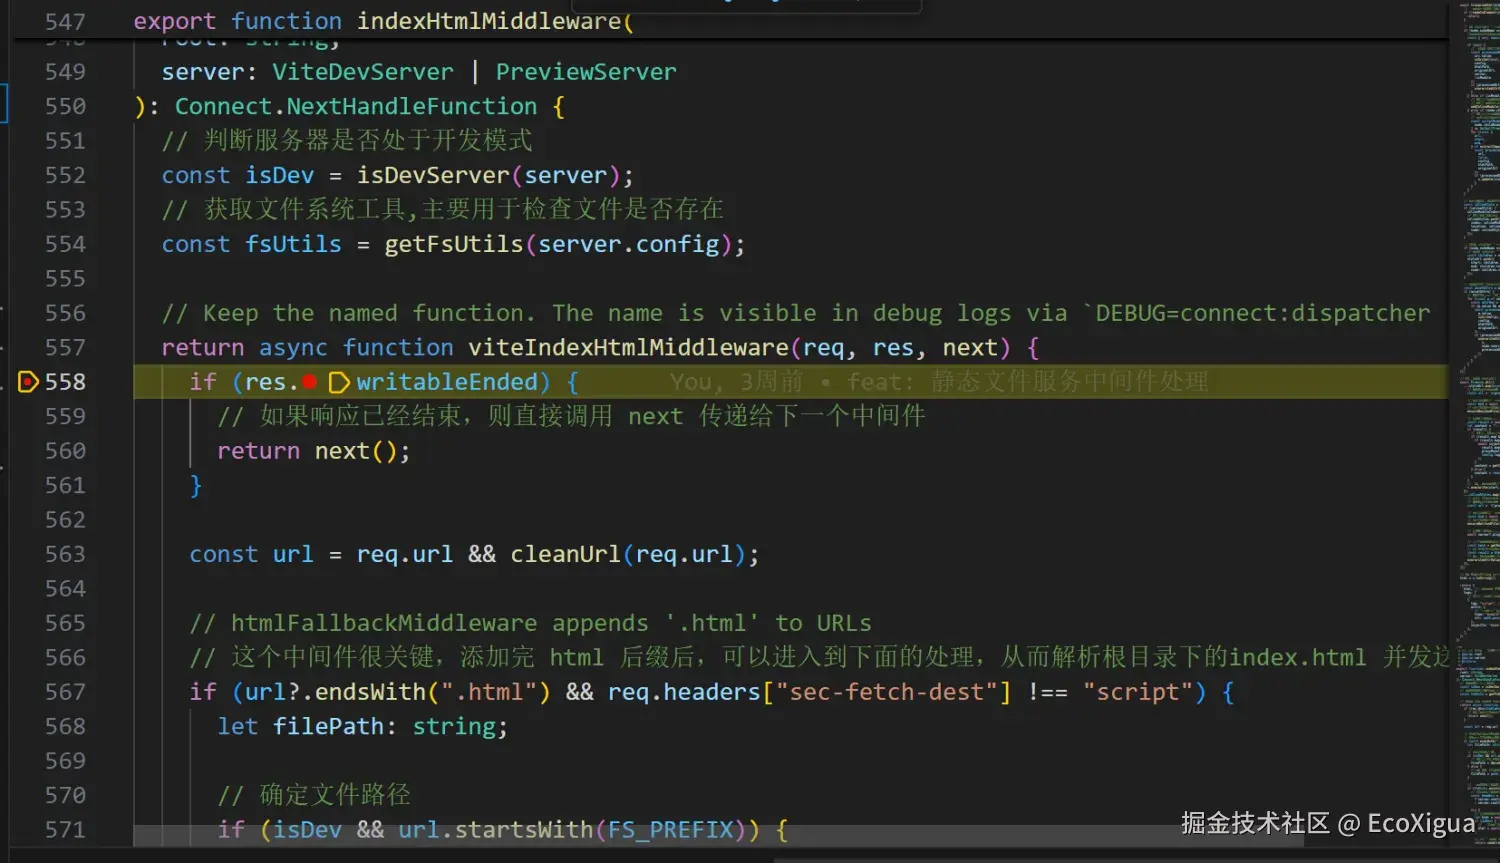Click the PreviewServer type name
The height and width of the screenshot is (863, 1500).
(586, 72)
